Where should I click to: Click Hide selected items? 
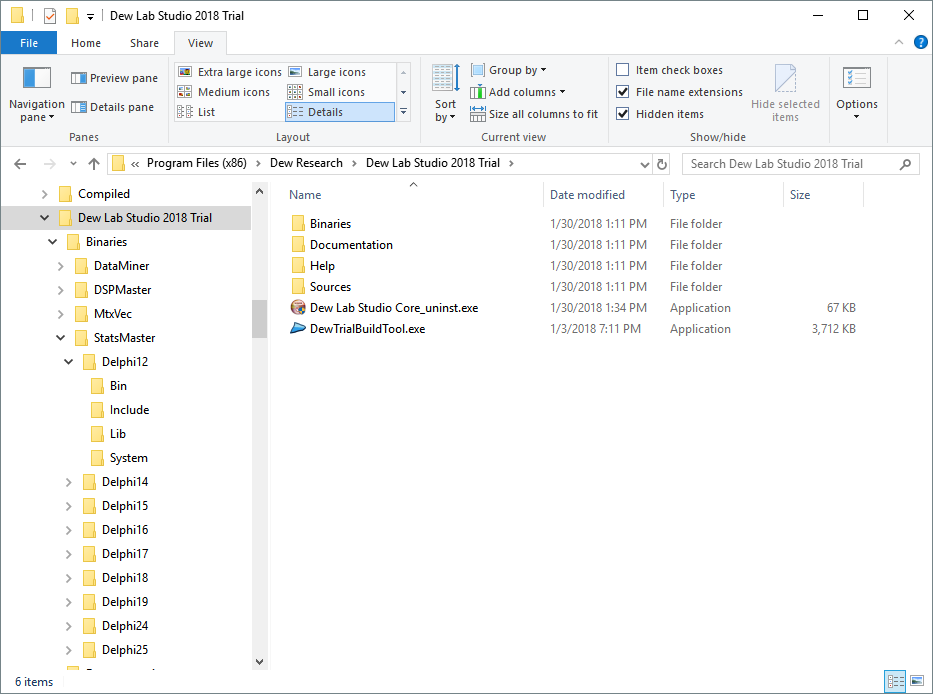(x=785, y=94)
